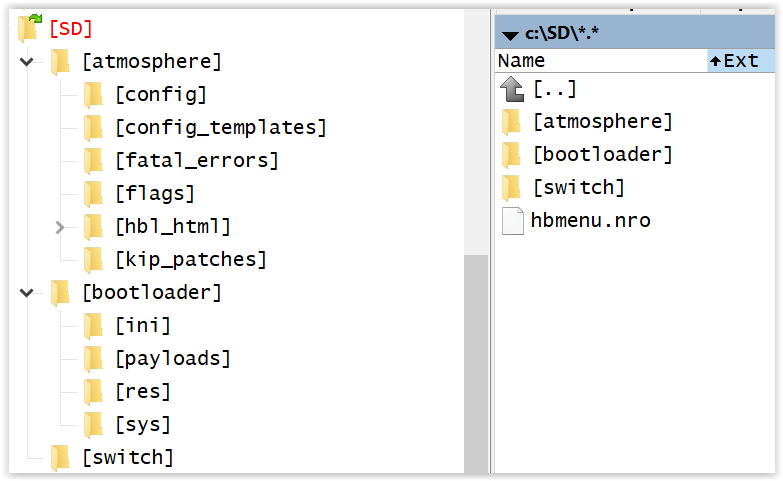Image resolution: width=783 pixels, height=481 pixels.
Task: Click the parent directory up-arrow icon
Action: pos(512,89)
